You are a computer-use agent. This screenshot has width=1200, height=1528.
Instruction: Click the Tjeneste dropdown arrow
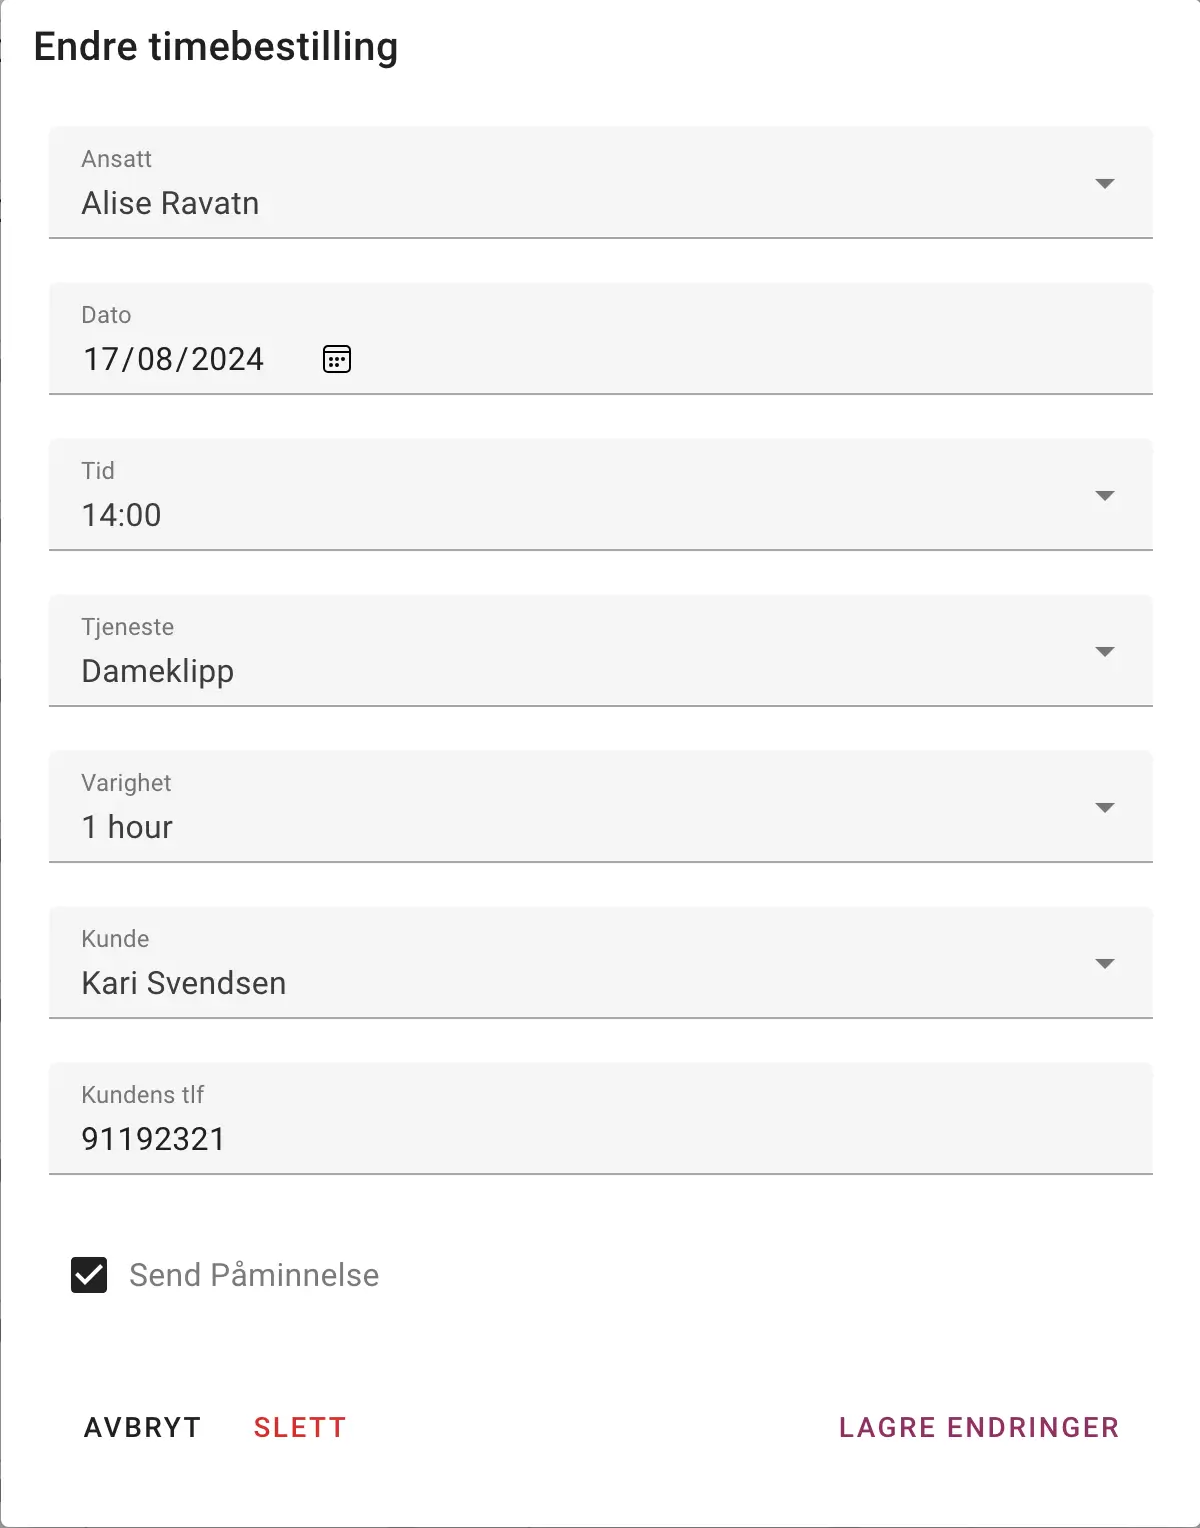[1104, 652]
